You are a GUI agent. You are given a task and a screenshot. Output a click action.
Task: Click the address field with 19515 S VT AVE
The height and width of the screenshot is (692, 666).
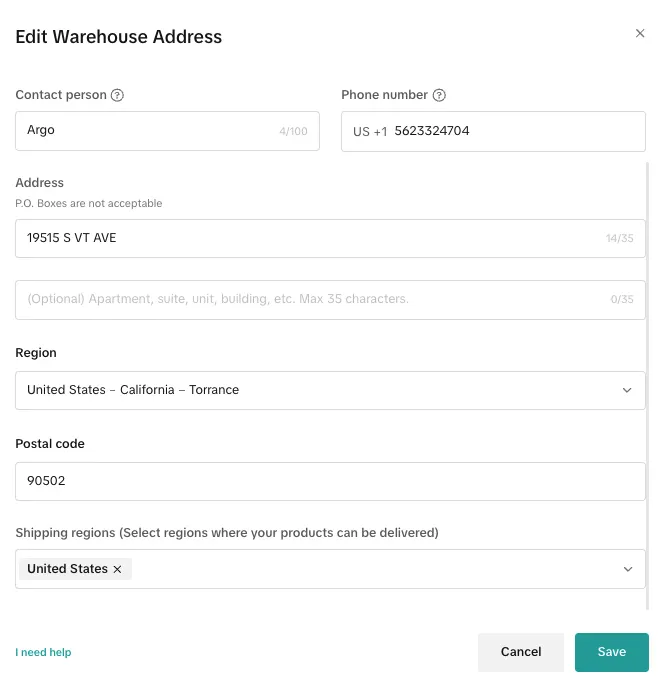point(300,238)
